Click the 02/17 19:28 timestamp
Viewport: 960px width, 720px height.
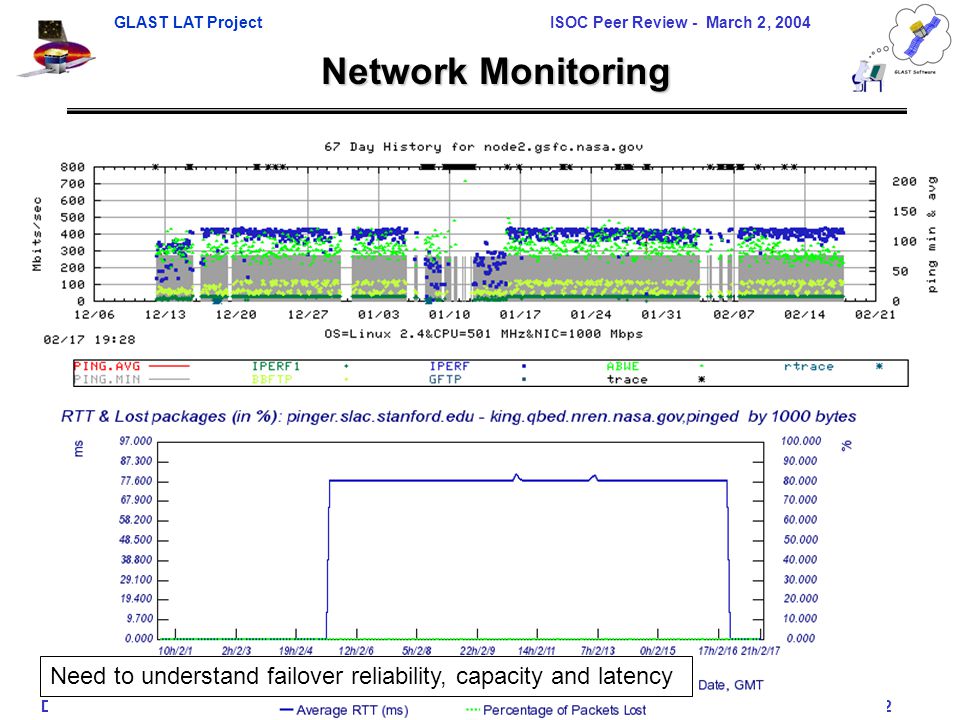89,339
